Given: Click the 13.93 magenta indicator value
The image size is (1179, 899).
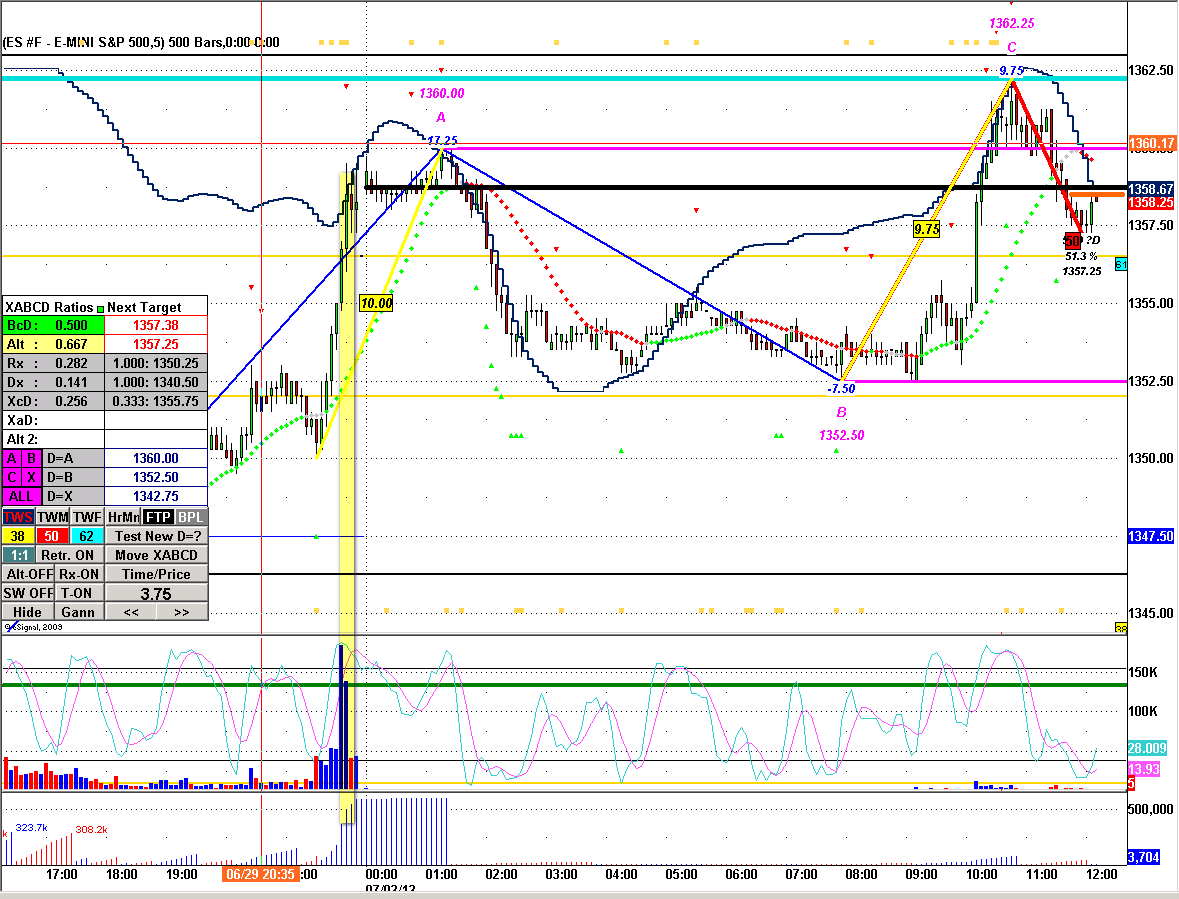Looking at the screenshot, I should [1144, 769].
